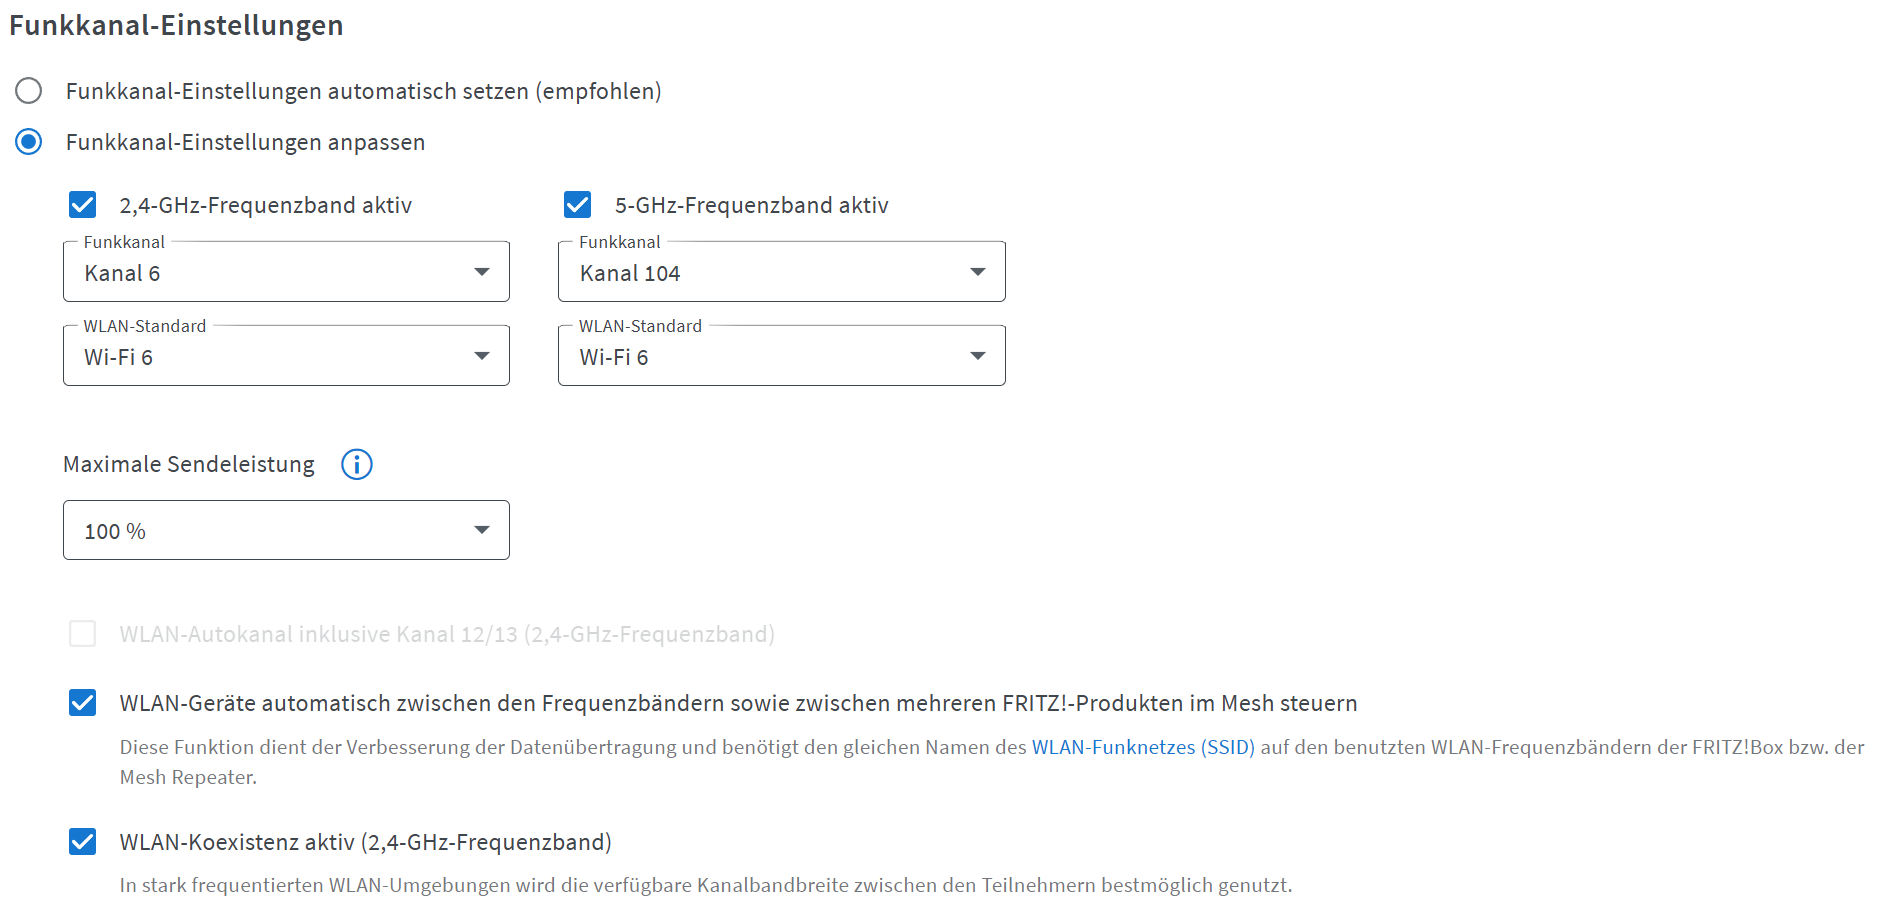The width and height of the screenshot is (1881, 909).
Task: Uncheck the 5-GHz-Frequenzband aktiv checkbox
Action: 578,205
